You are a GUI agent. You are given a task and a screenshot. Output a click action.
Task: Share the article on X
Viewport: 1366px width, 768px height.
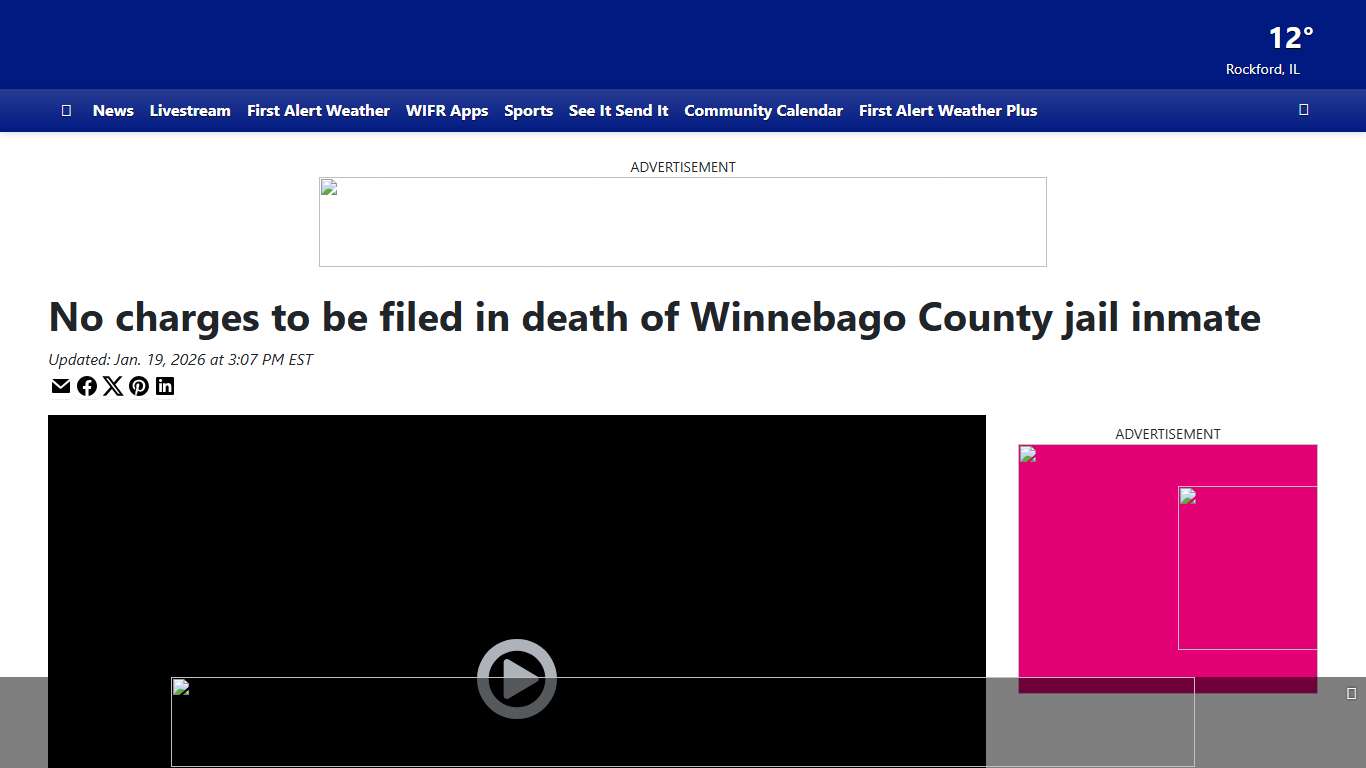113,386
